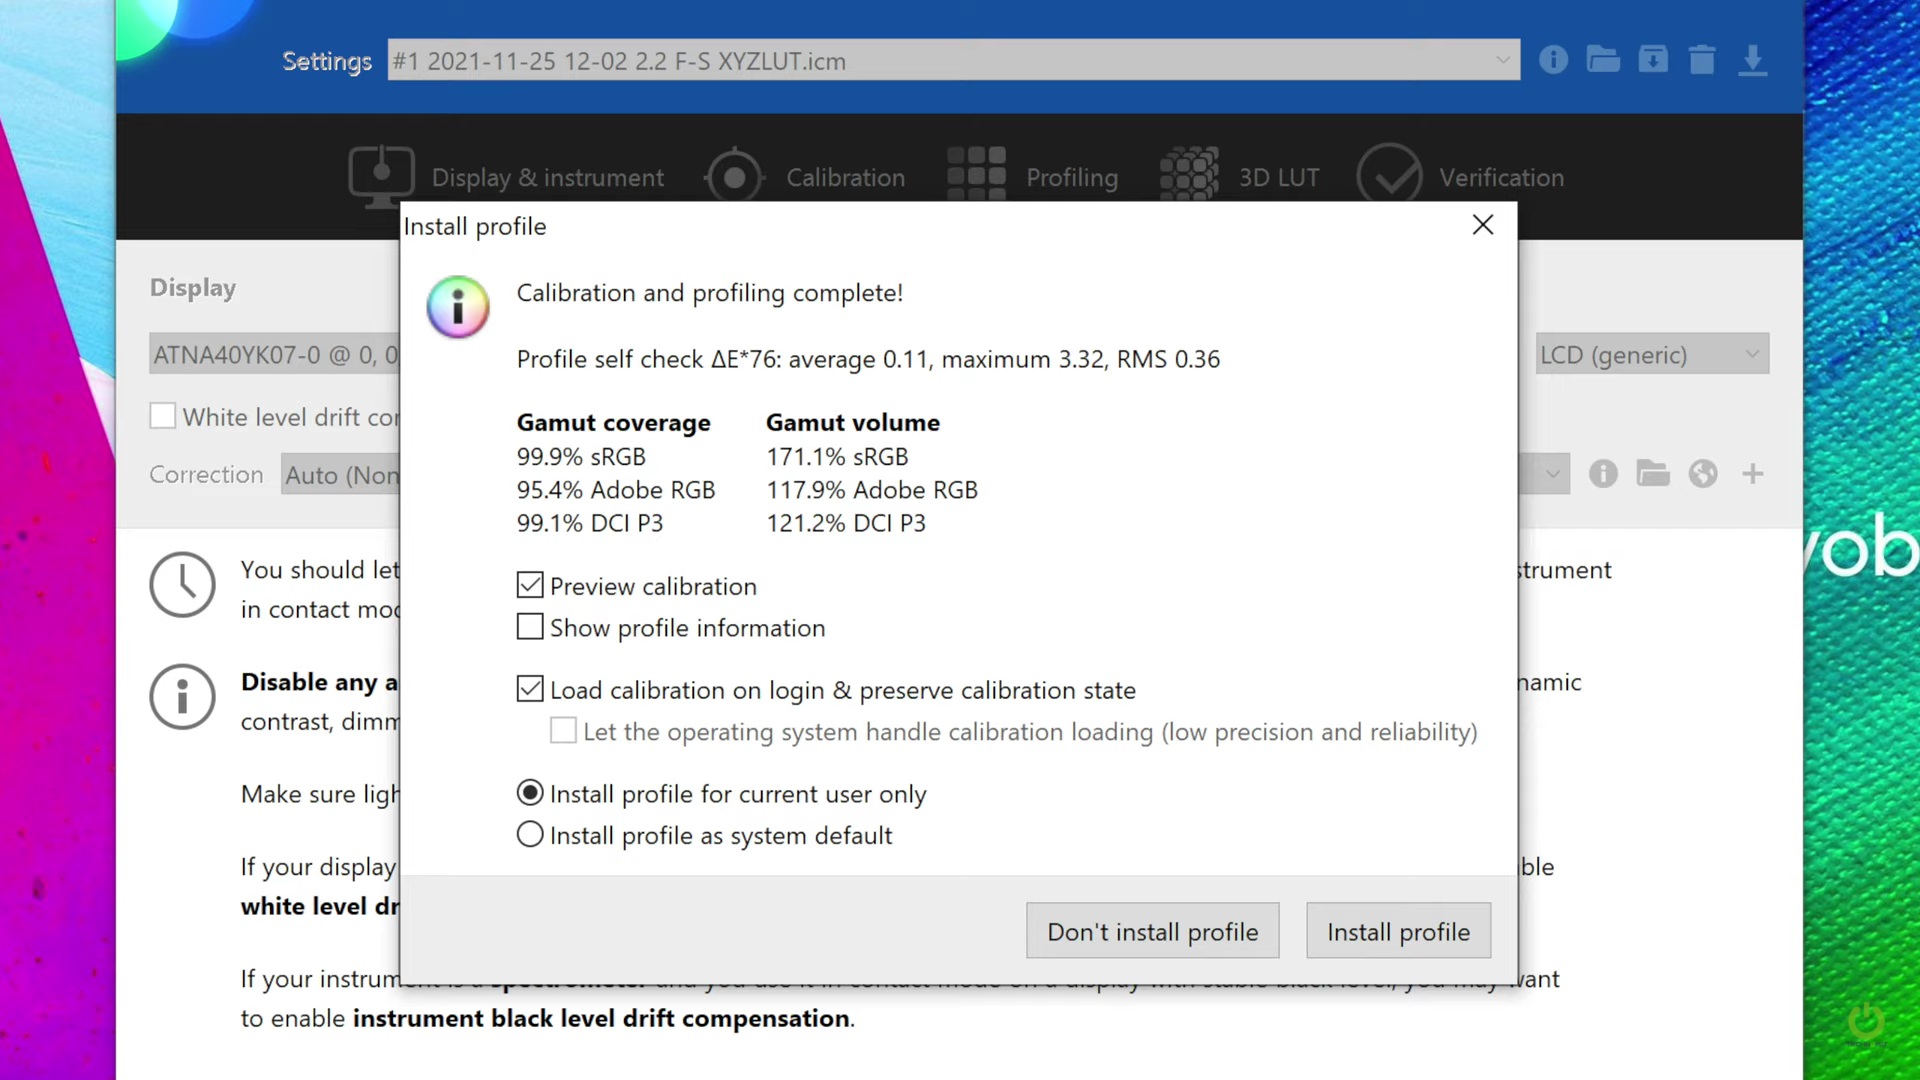Enable Show profile information checkbox
Image resolution: width=1920 pixels, height=1080 pixels.
(x=530, y=627)
